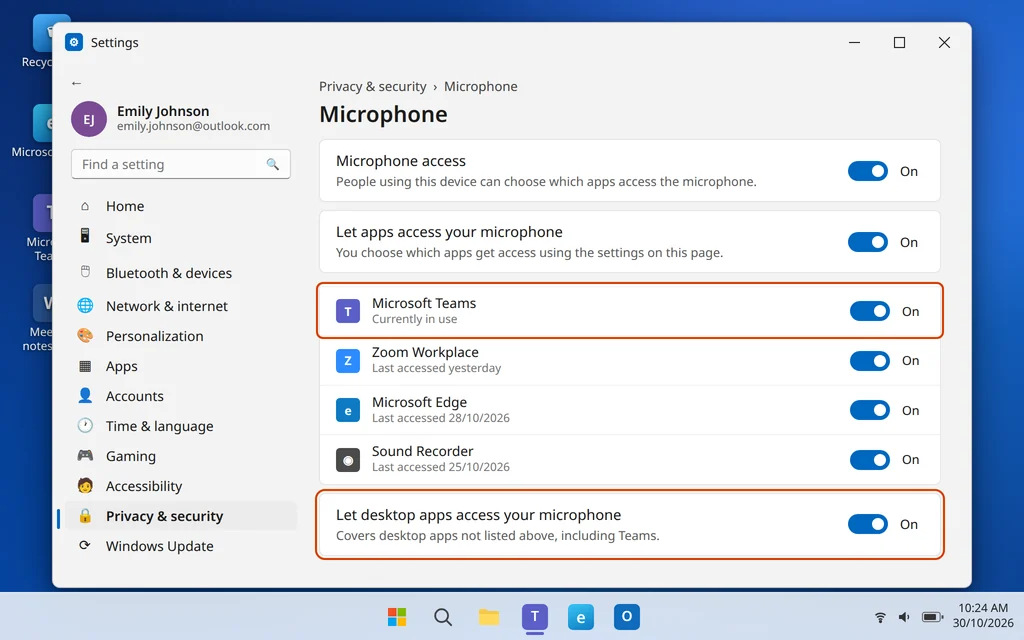
Task: Click the Microsoft Teams app icon in list
Action: pos(347,311)
